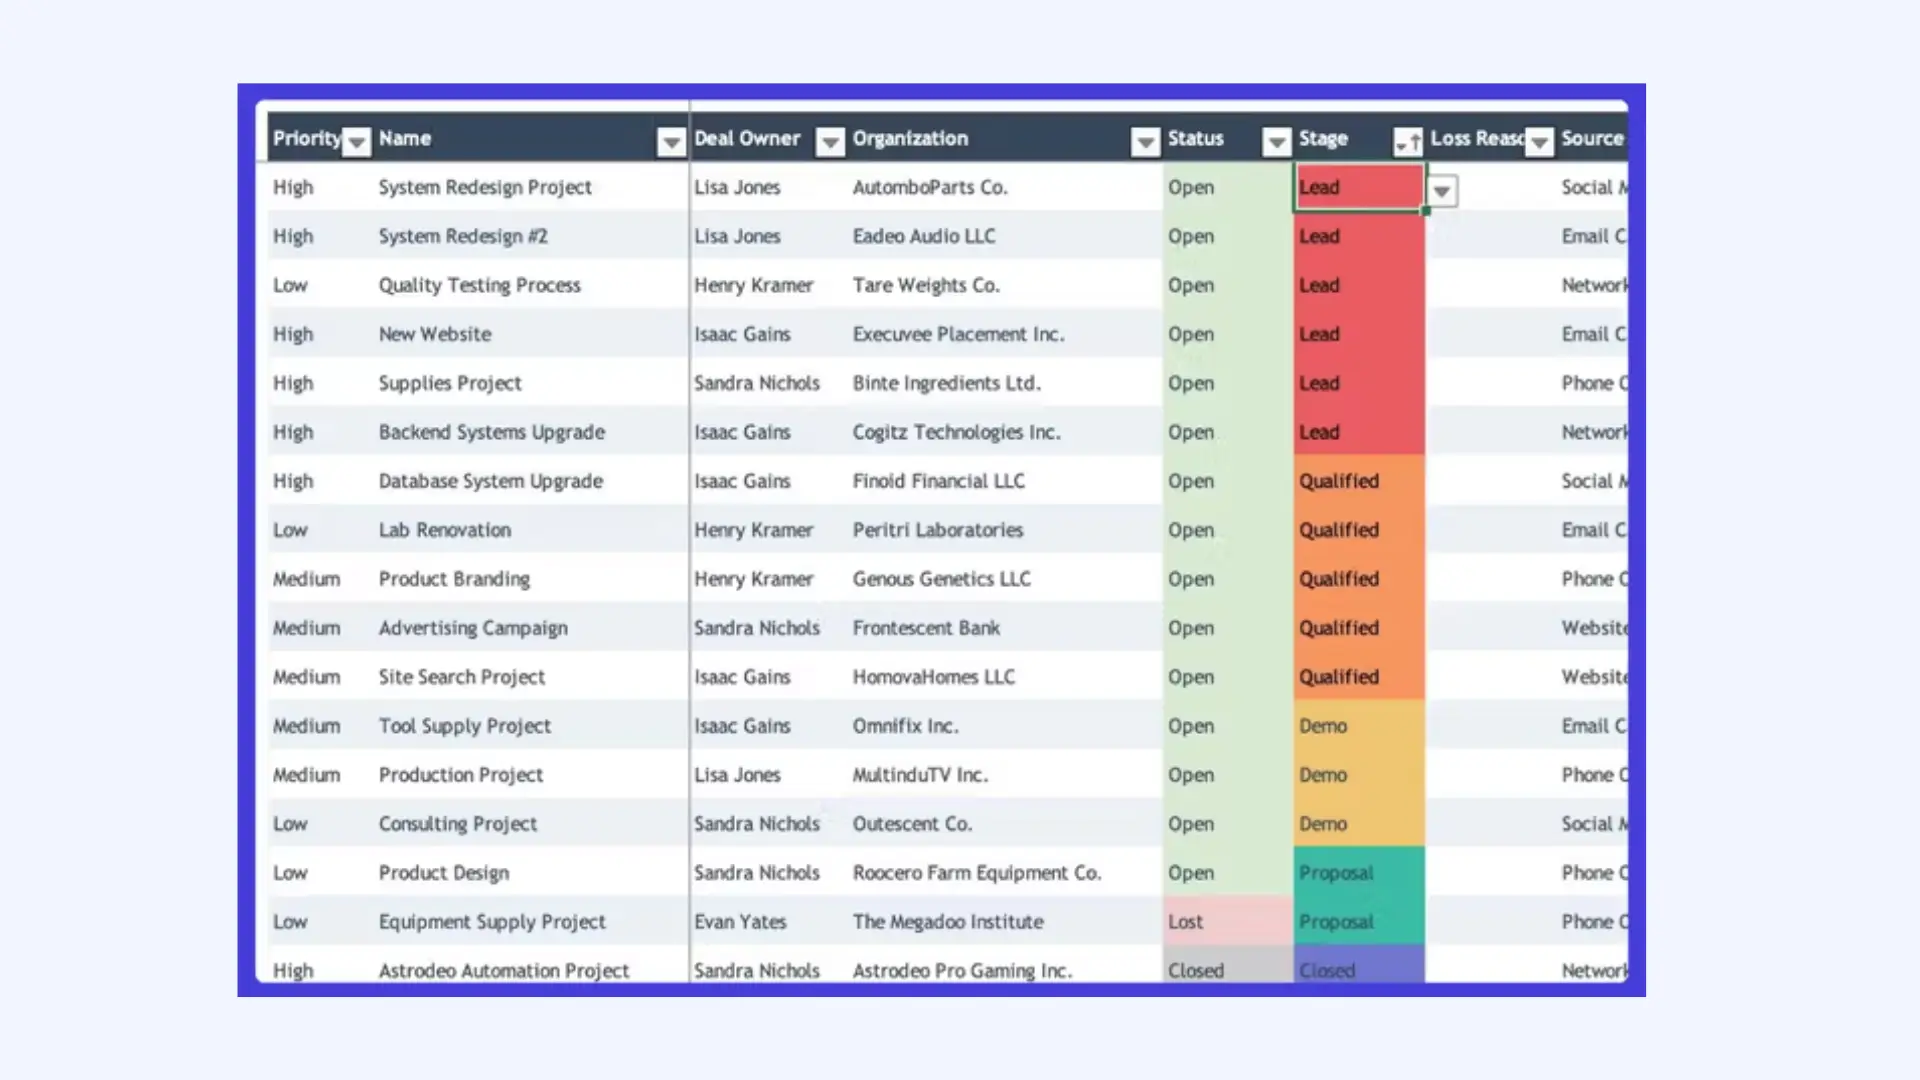This screenshot has width=1920, height=1080.
Task: Select the organization cell Frontescent Bank
Action: [926, 628]
